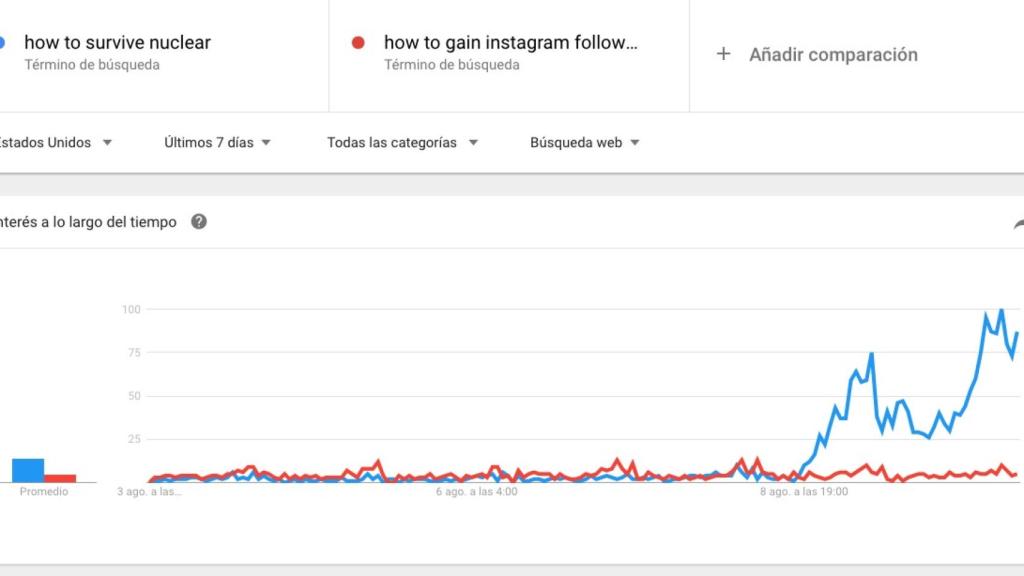Click the 'Interés a lo largo del tiempo' heading

pos(88,222)
